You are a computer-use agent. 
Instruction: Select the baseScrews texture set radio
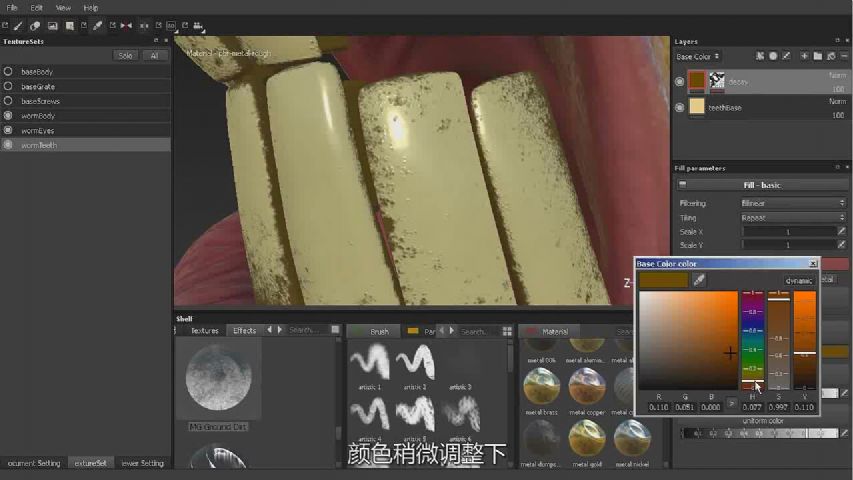point(8,101)
